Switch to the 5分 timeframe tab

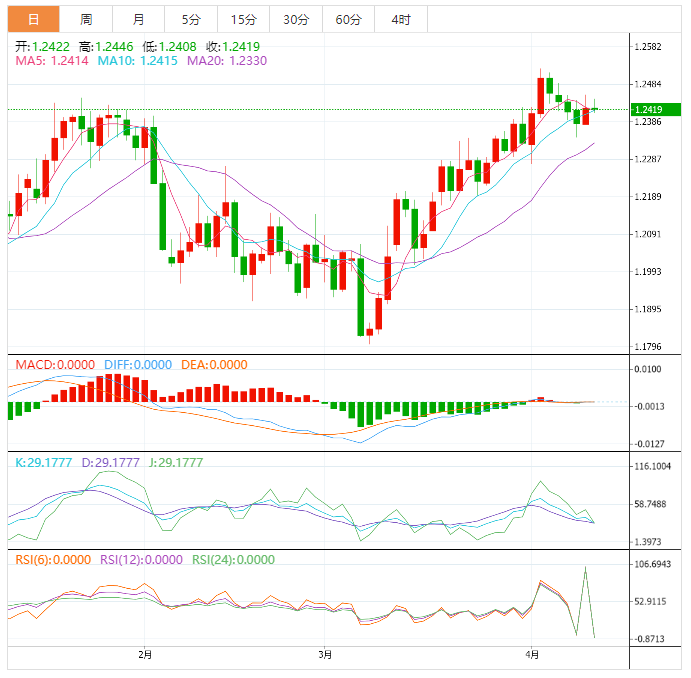190,19
